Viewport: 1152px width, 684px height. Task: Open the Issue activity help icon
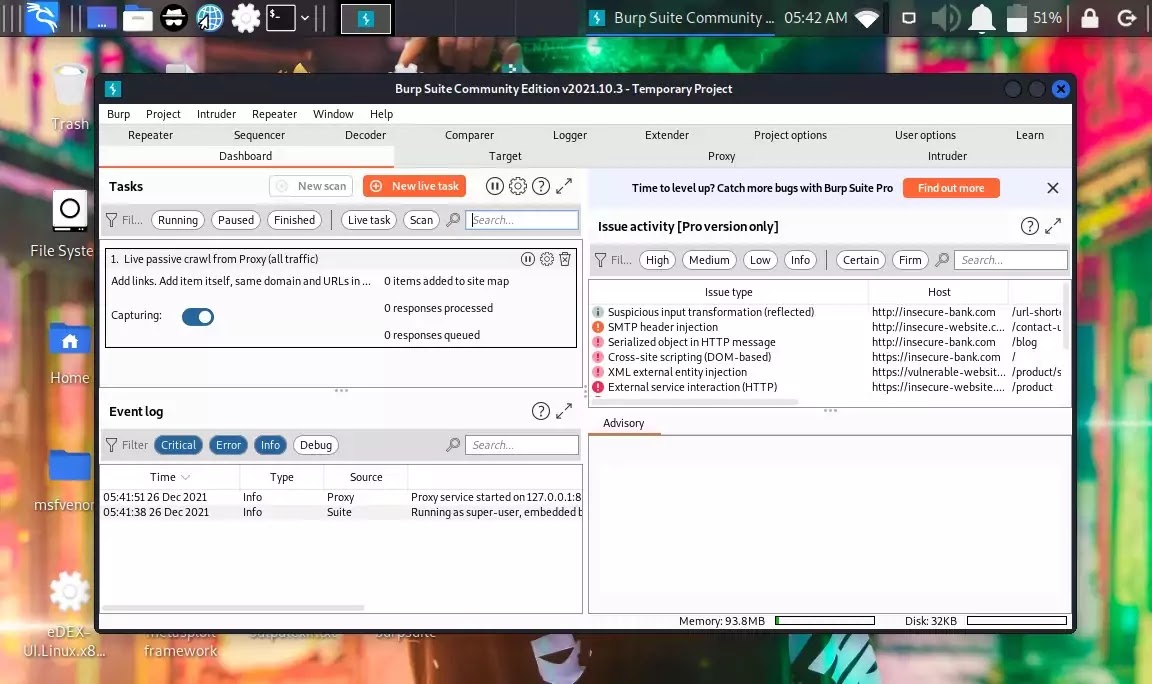click(x=1030, y=226)
